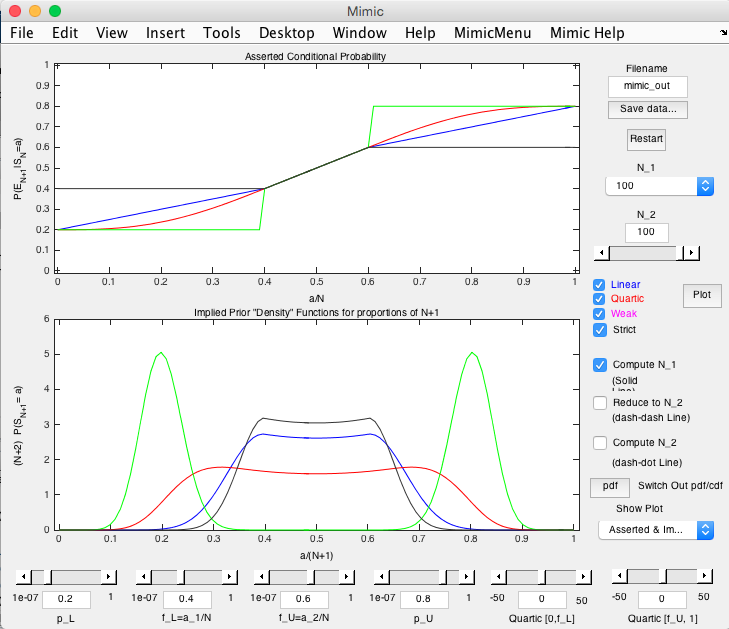
Task: Uncheck the Quartic checkbox
Action: tap(599, 299)
